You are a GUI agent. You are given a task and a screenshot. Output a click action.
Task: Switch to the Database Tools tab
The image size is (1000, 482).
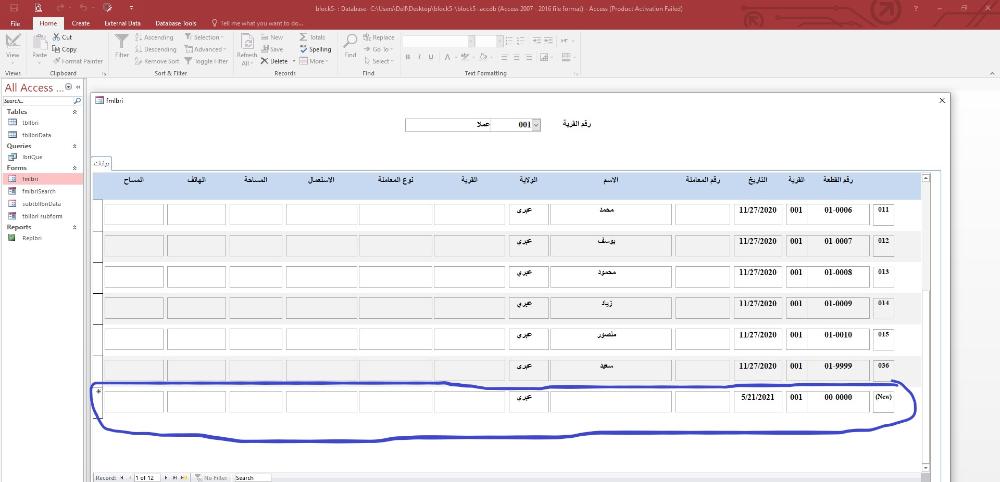click(x=175, y=23)
